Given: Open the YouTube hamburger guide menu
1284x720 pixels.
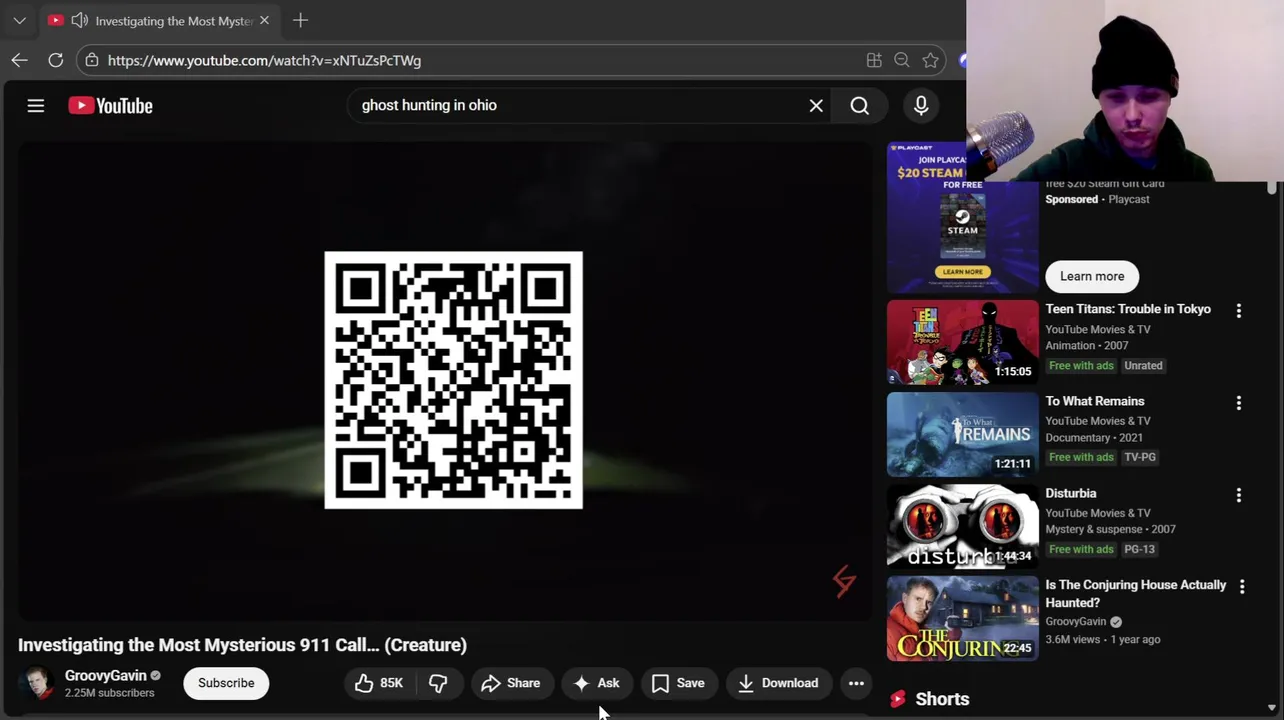Looking at the screenshot, I should pyautogui.click(x=36, y=105).
